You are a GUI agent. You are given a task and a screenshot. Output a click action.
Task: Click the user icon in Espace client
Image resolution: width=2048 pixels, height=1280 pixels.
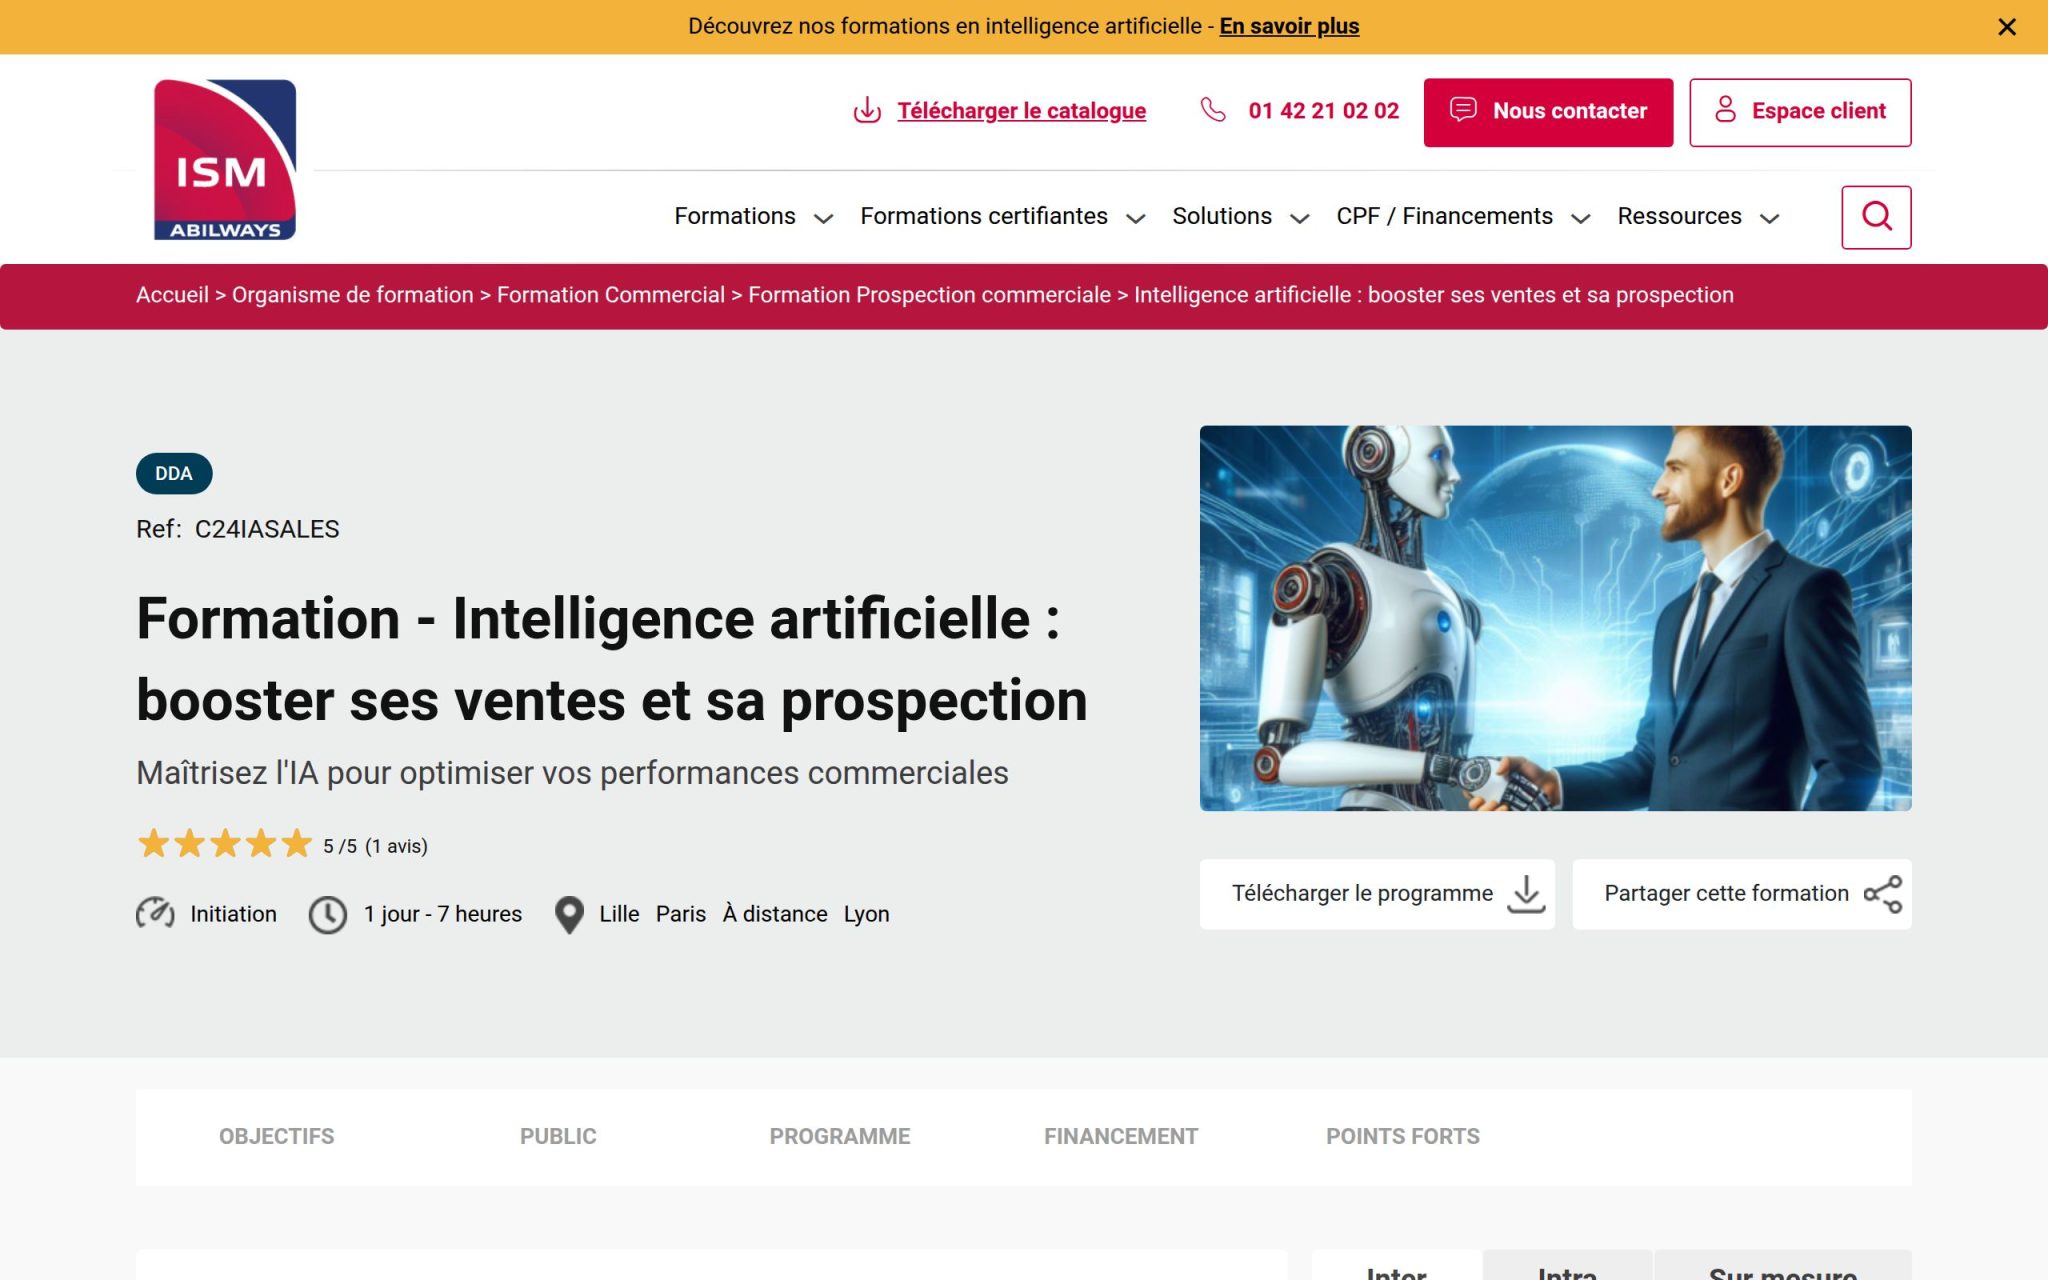(1725, 110)
